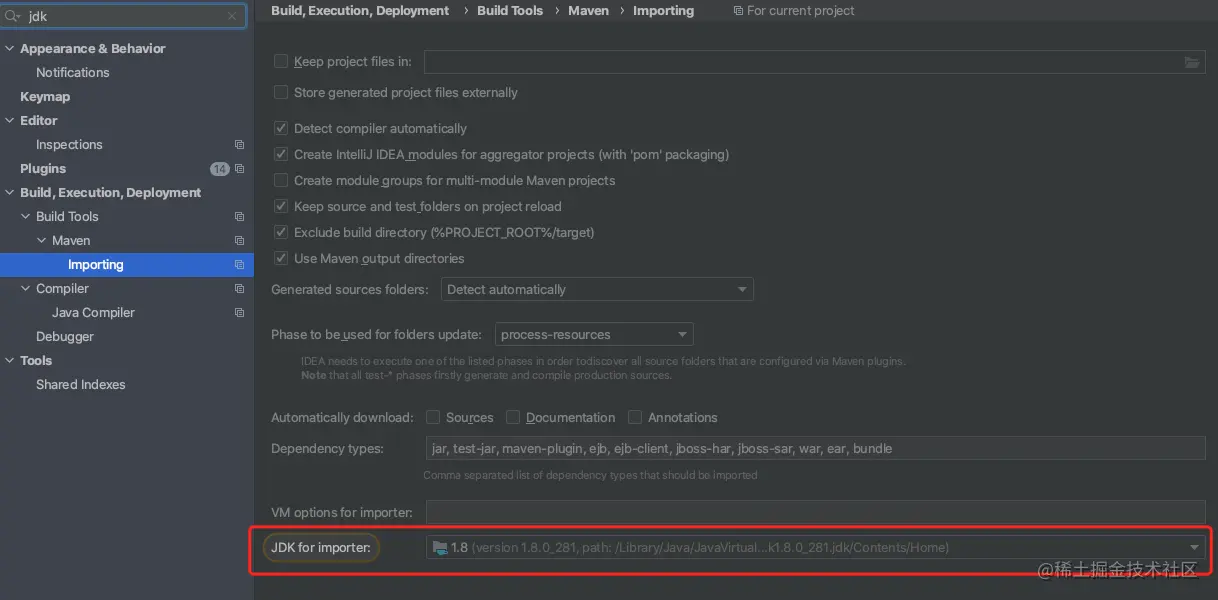The width and height of the screenshot is (1218, 600).
Task: Enable Keep project files in checkbox
Action: coord(281,62)
